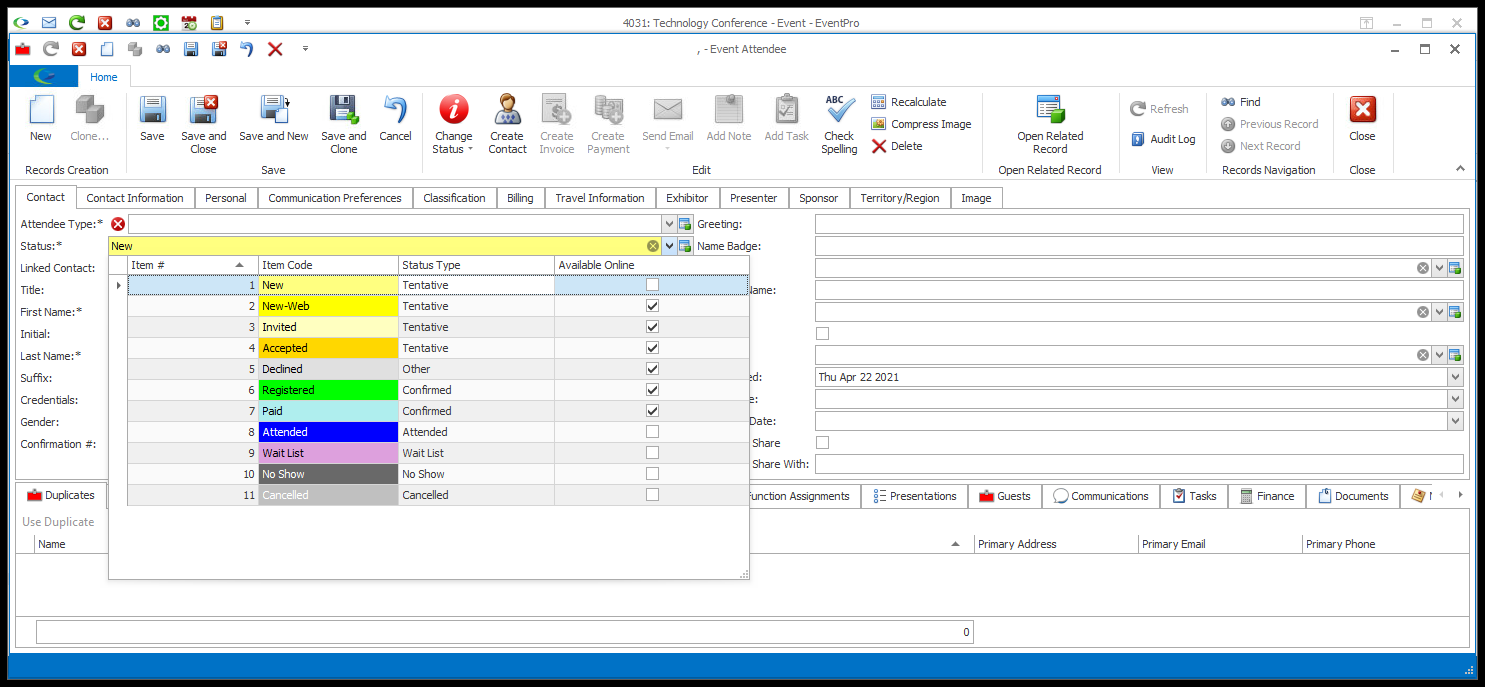The height and width of the screenshot is (687, 1485).
Task: Select the Home ribbon tab
Action: click(x=104, y=77)
